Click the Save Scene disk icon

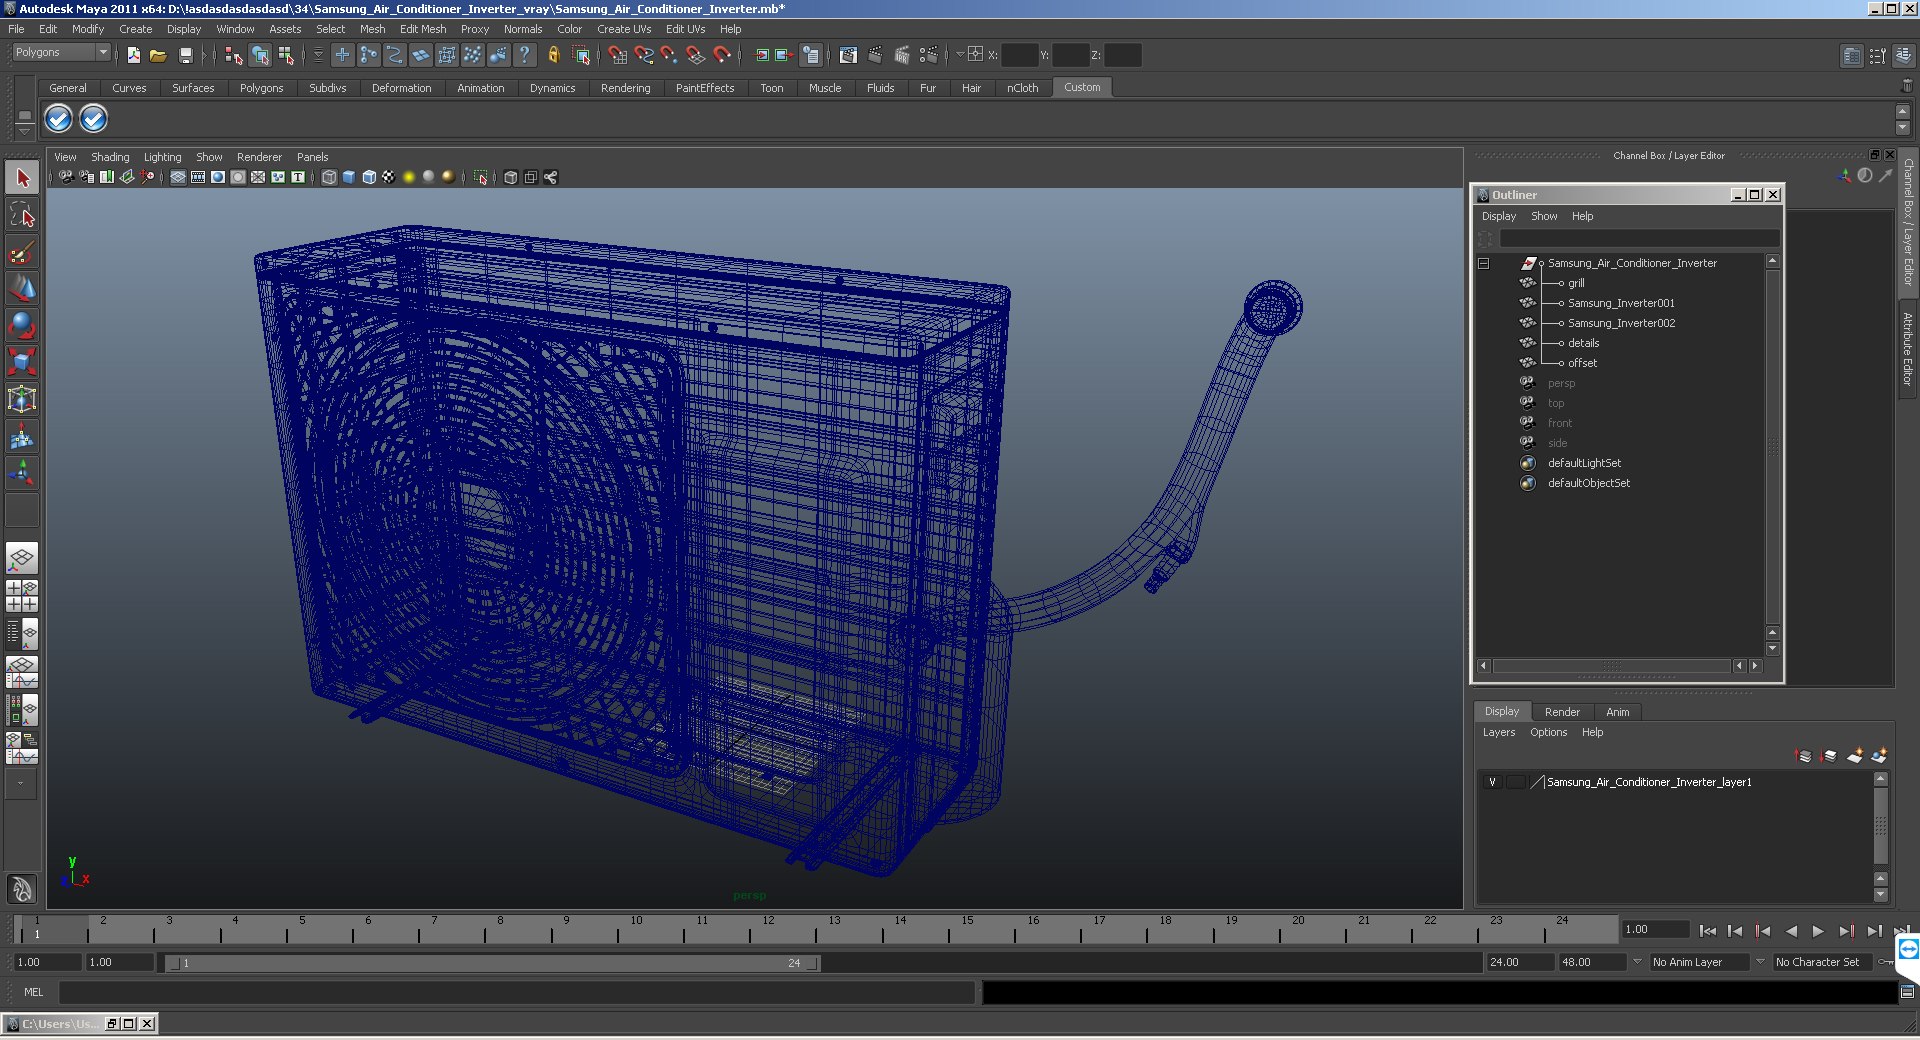click(x=185, y=55)
